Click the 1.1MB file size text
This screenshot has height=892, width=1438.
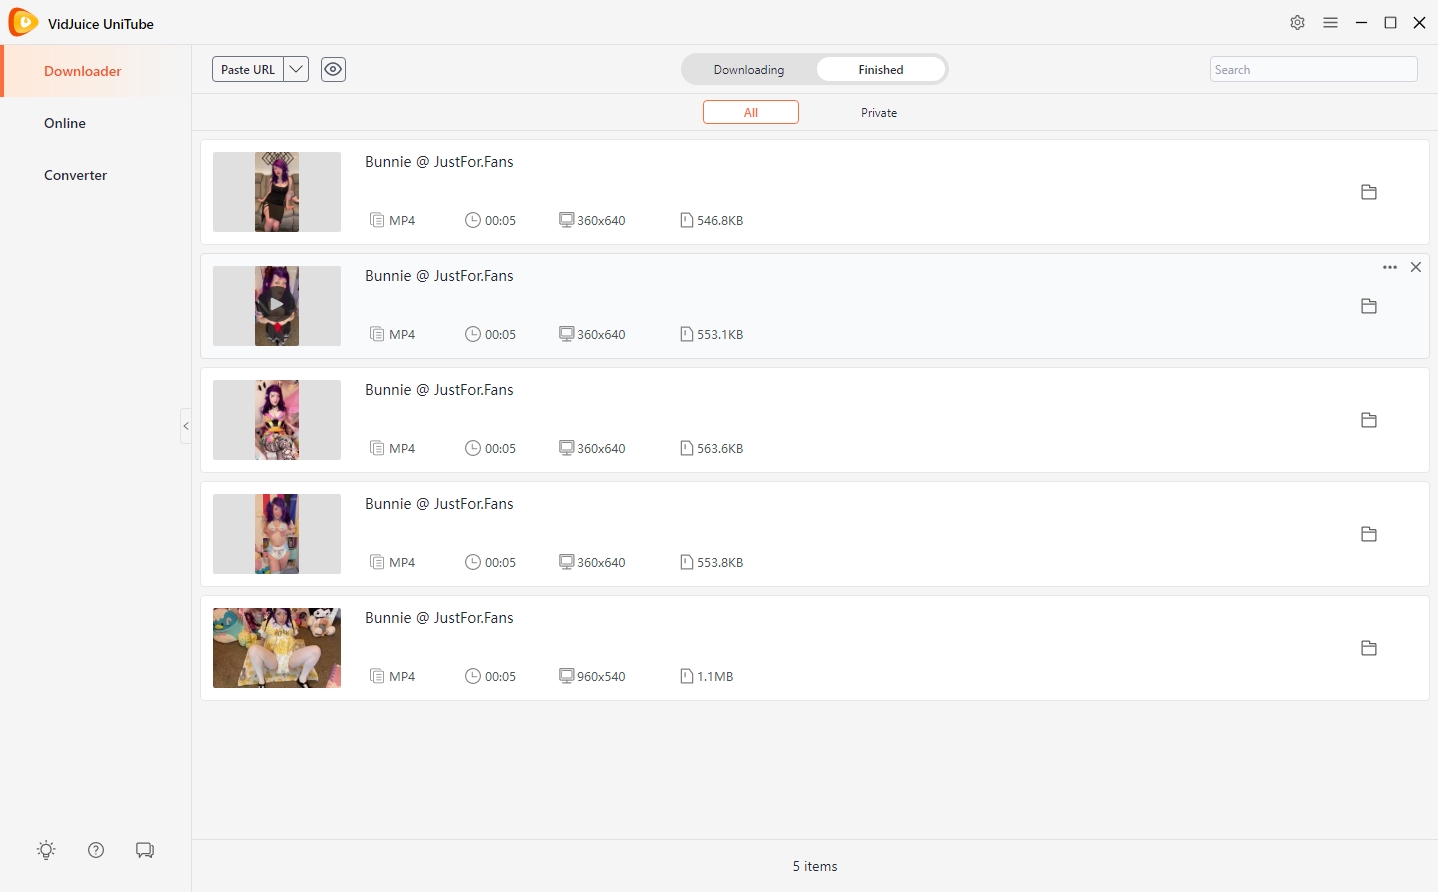(x=715, y=677)
